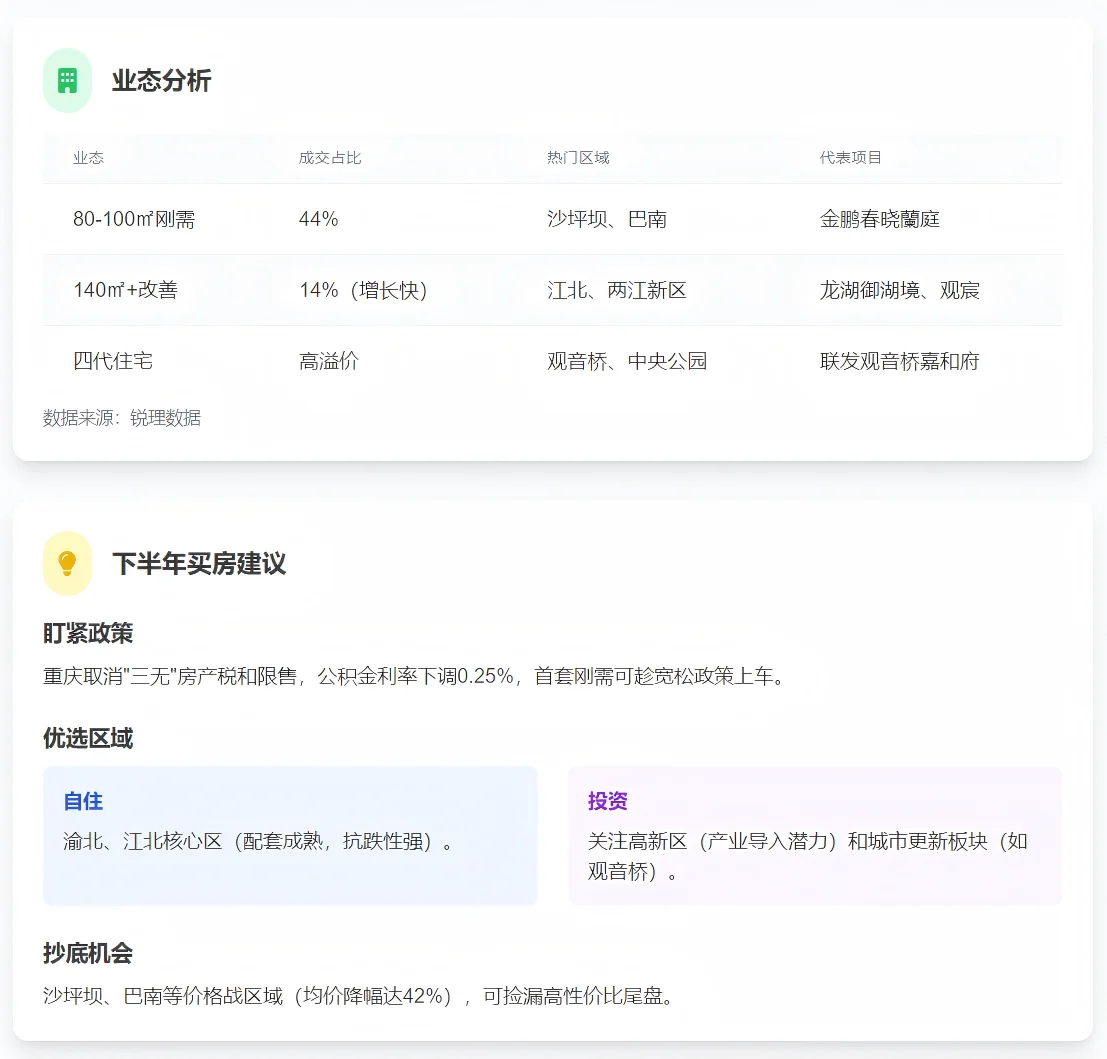The height and width of the screenshot is (1059, 1107).
Task: Click the purple 投资 card title
Action: (608, 801)
